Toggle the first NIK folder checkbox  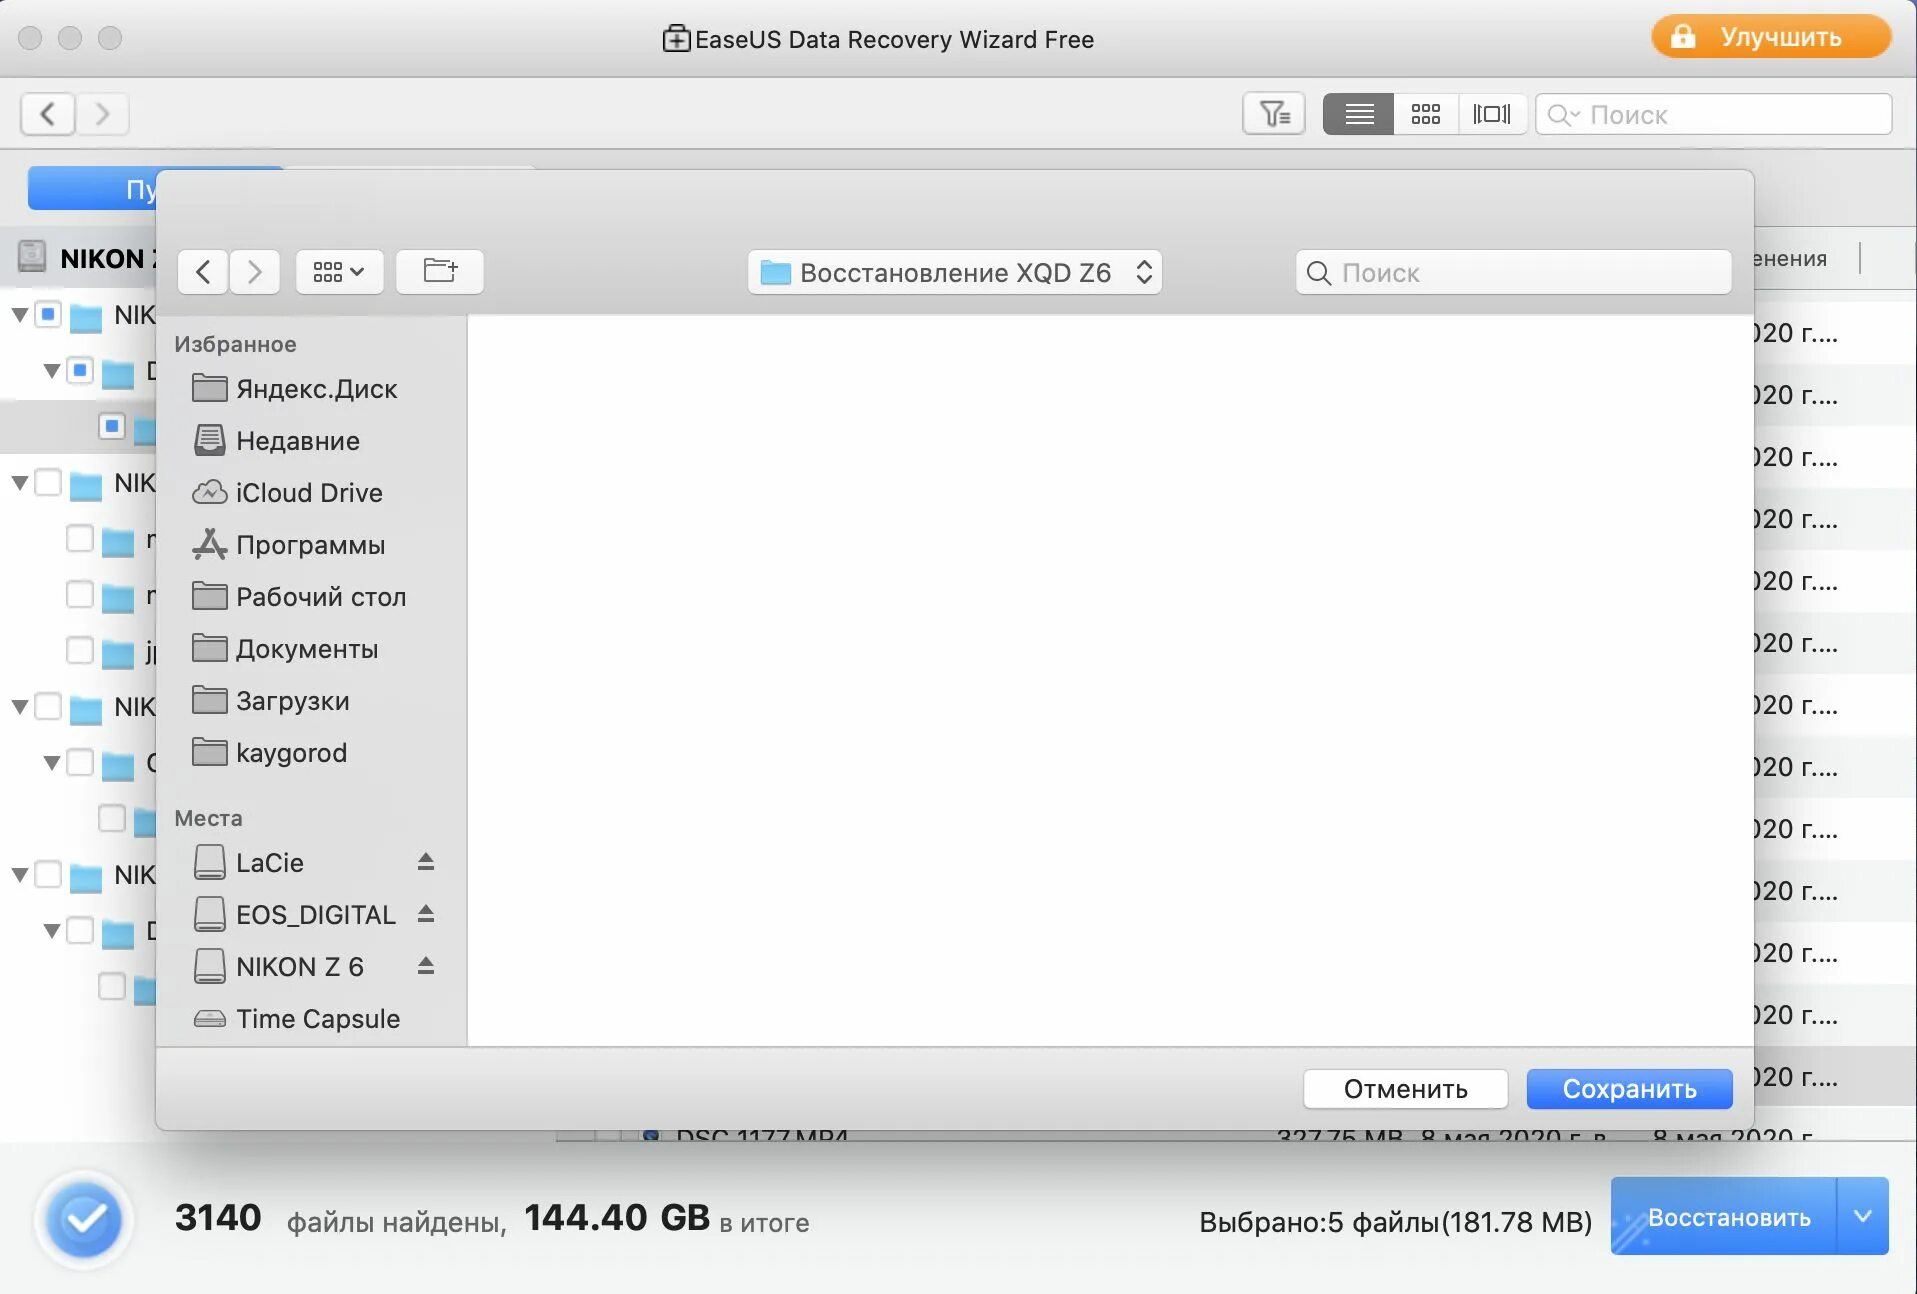[x=48, y=314]
